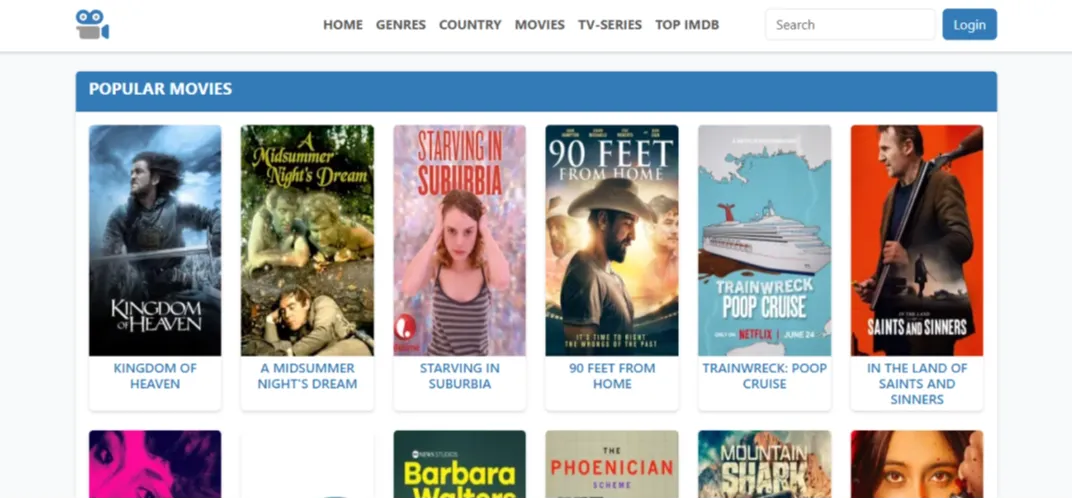Image resolution: width=1073 pixels, height=499 pixels.
Task: Select A Midsummer Night's Dream poster
Action: pyautogui.click(x=307, y=240)
